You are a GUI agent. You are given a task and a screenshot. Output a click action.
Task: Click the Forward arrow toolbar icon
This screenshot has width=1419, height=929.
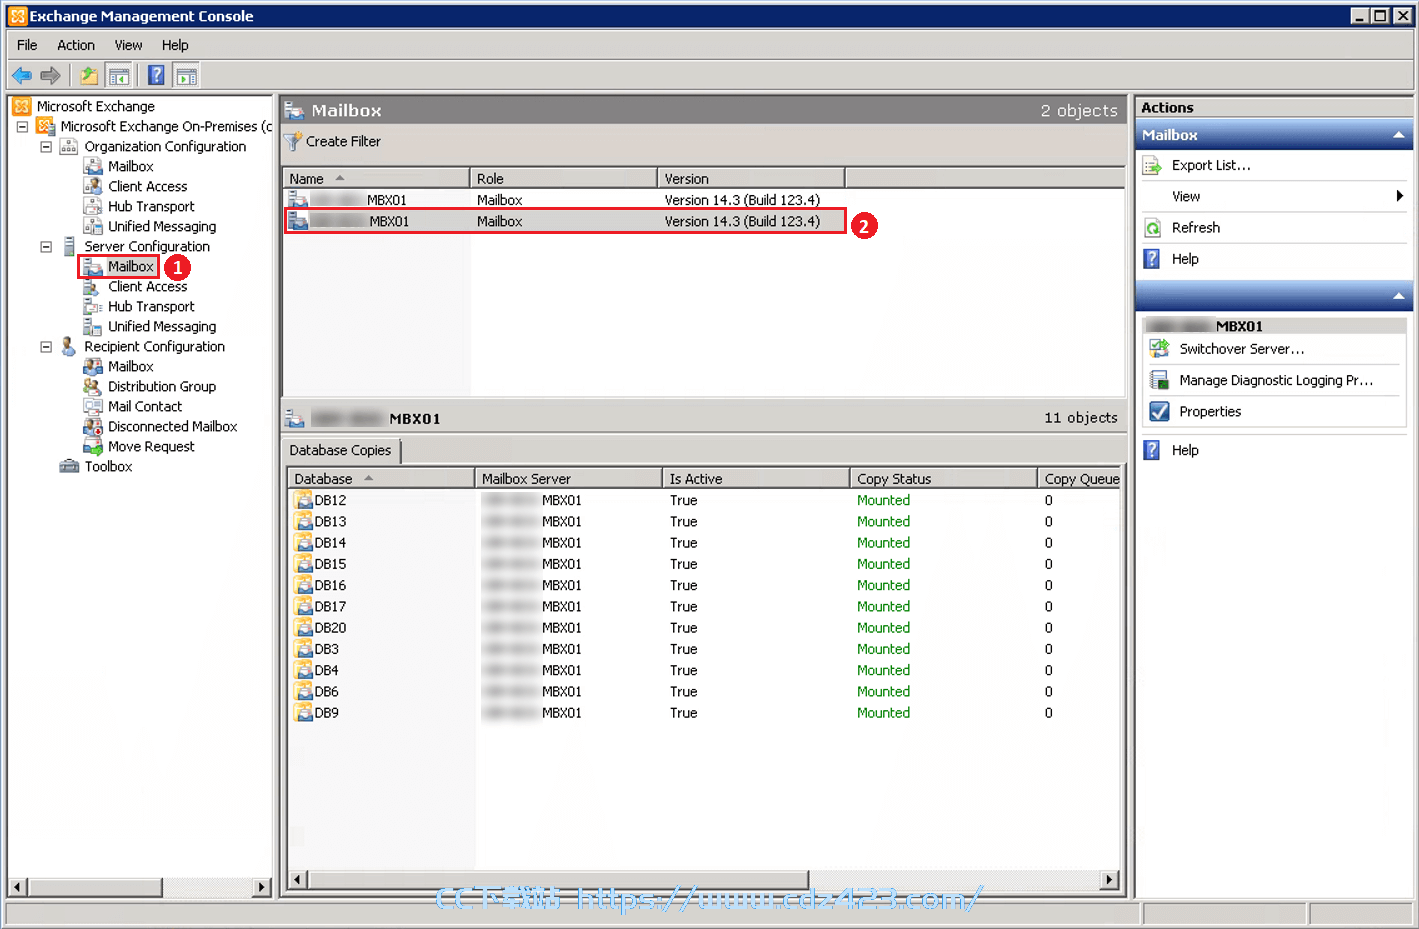click(x=50, y=75)
